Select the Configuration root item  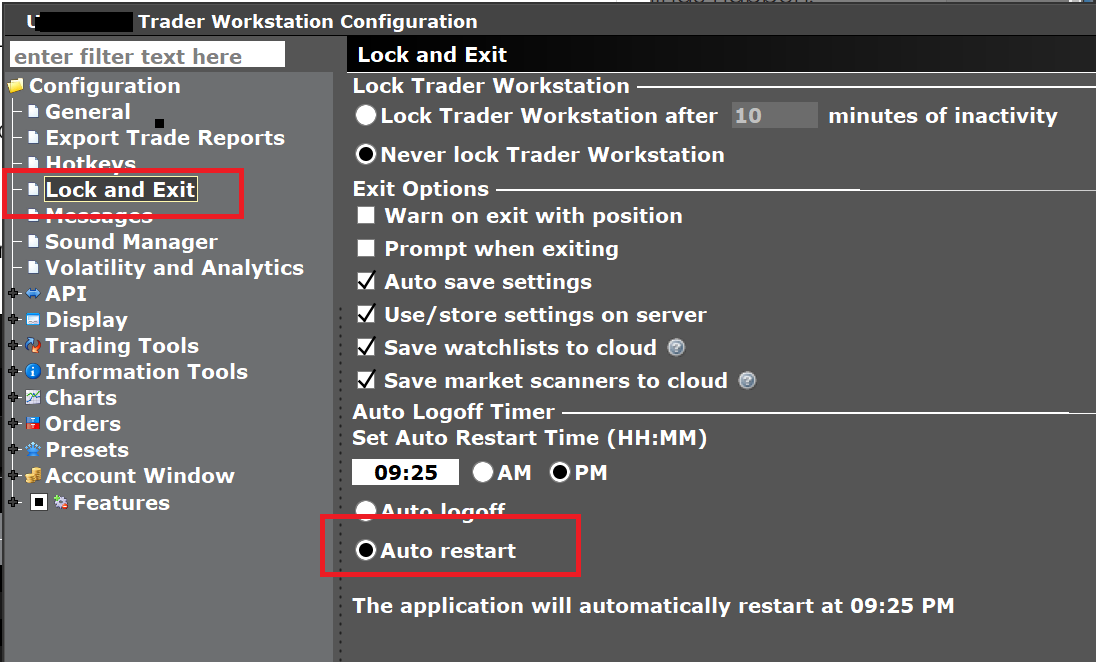[x=105, y=86]
